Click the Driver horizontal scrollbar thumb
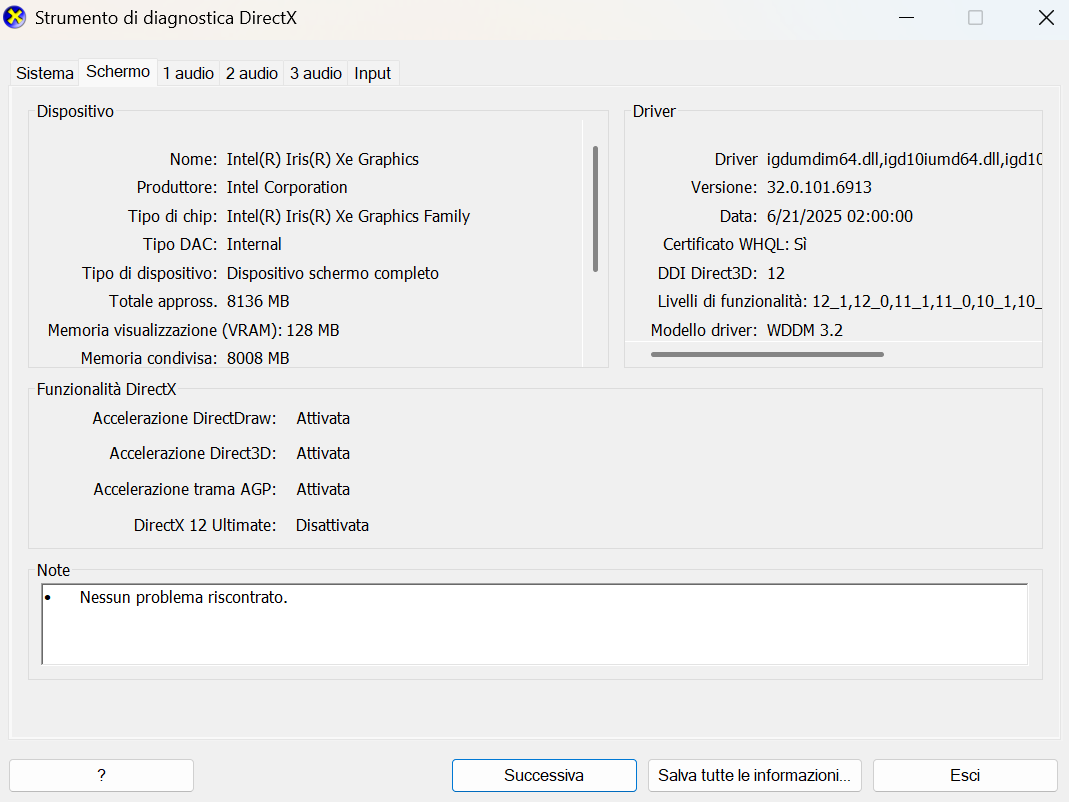Screen dimensions: 1069x802 pyautogui.click(x=767, y=355)
